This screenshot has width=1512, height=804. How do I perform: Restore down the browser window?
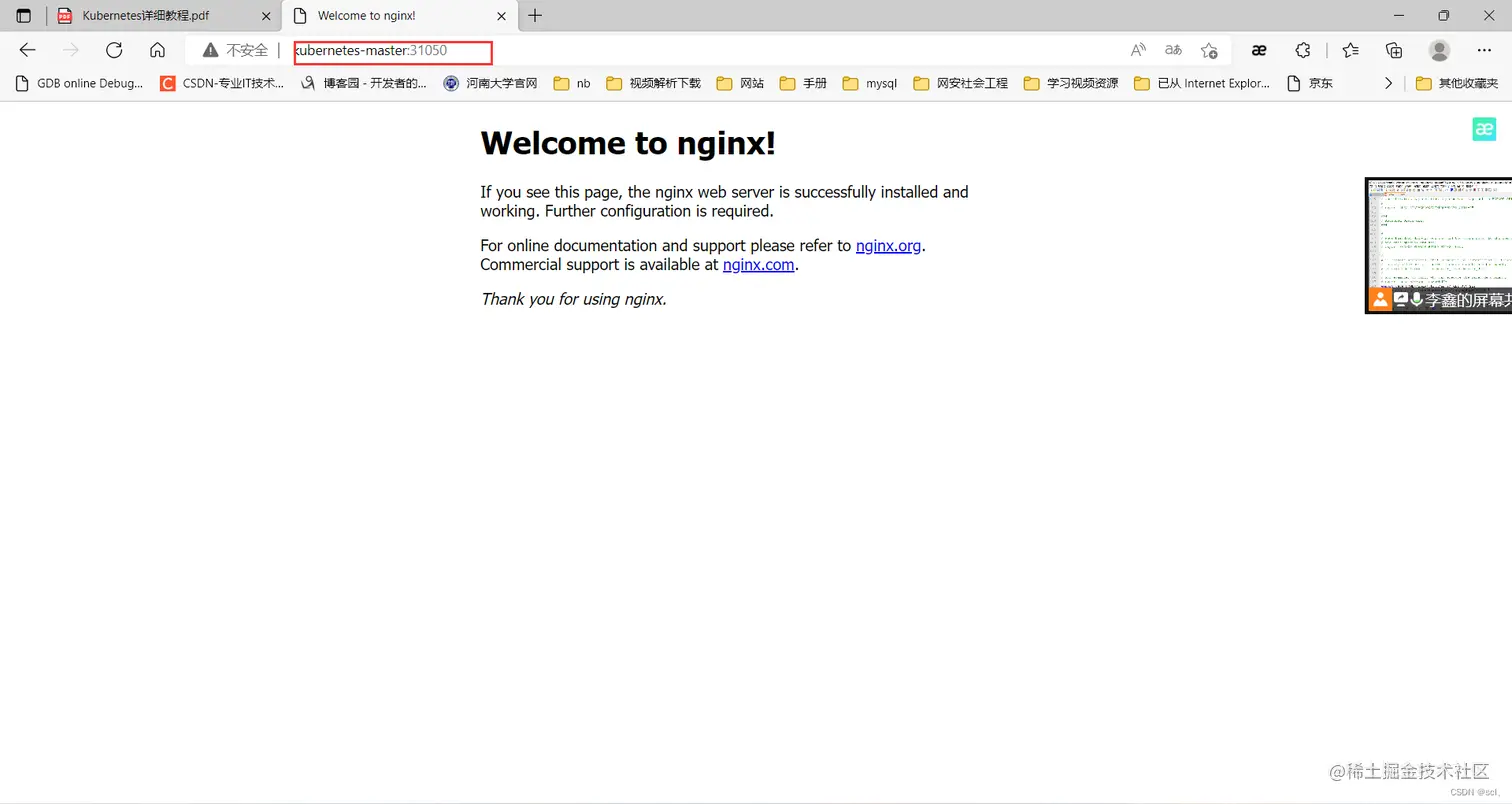[1443, 16]
